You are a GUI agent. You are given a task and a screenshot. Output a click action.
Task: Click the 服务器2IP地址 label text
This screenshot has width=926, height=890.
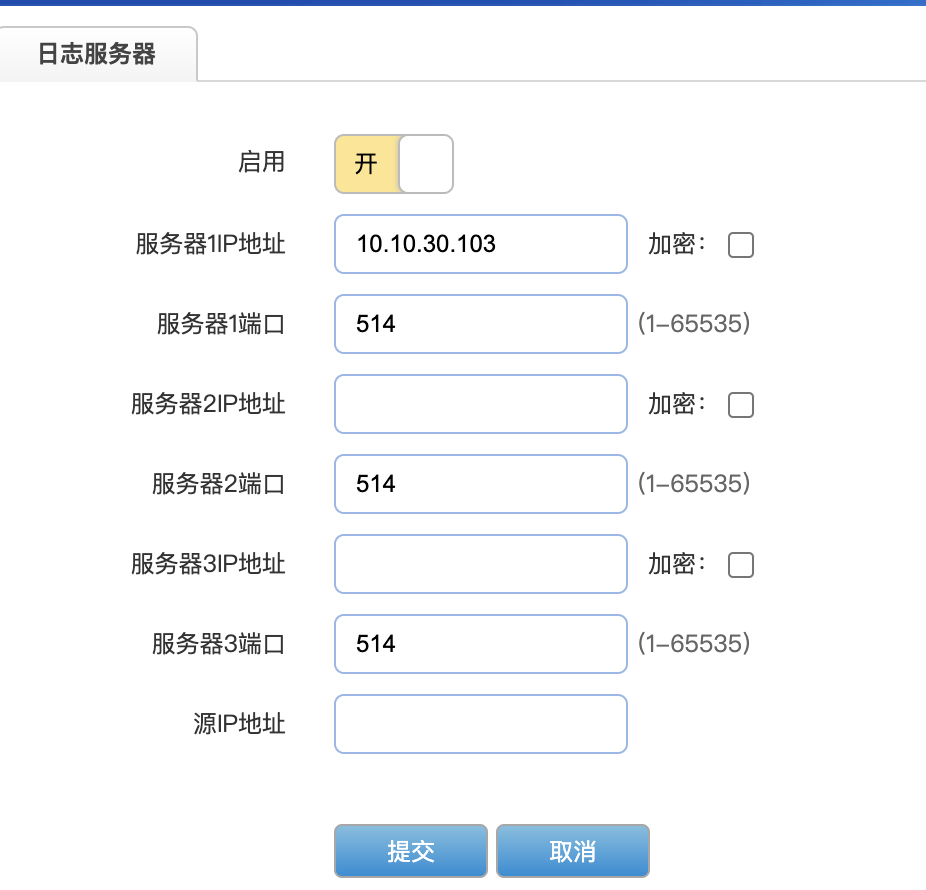pos(208,404)
